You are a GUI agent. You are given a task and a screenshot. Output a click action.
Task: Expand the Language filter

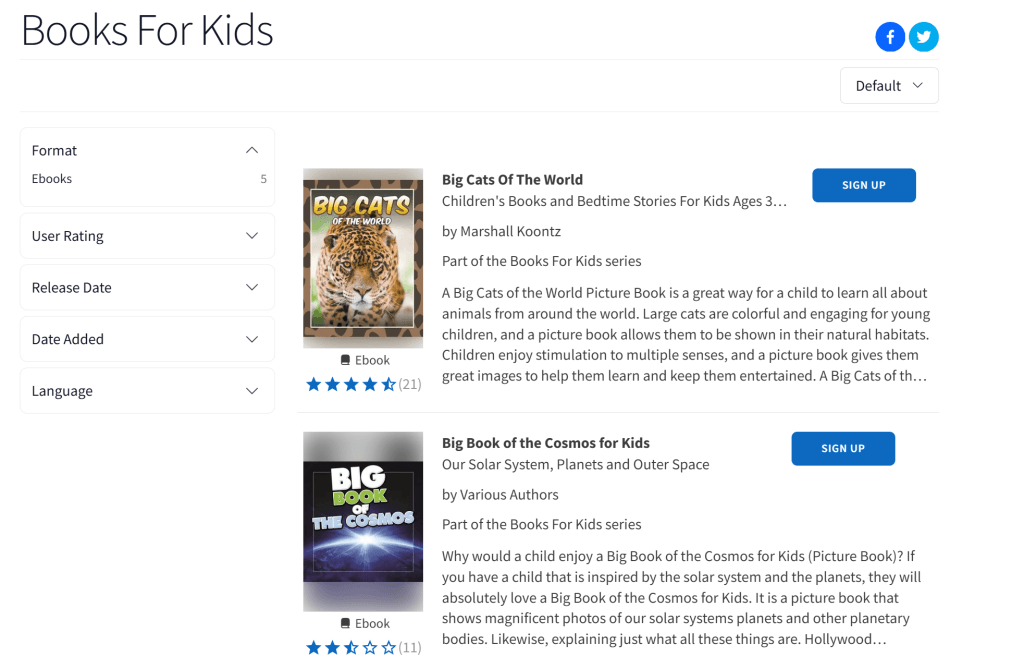pos(252,391)
